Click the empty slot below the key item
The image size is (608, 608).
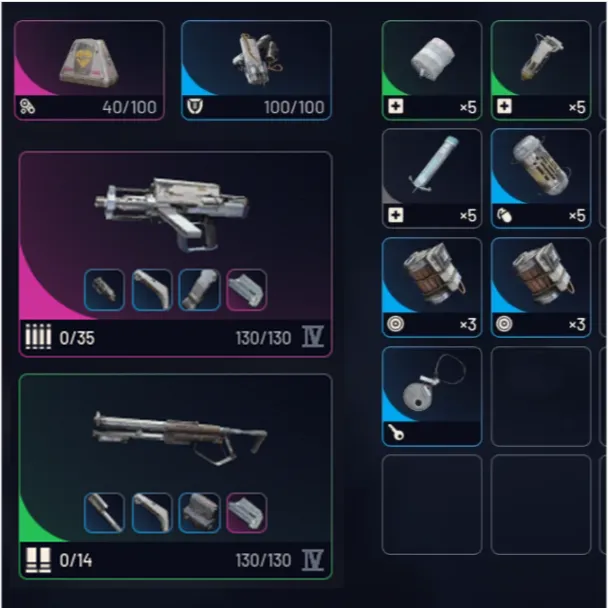(x=432, y=505)
